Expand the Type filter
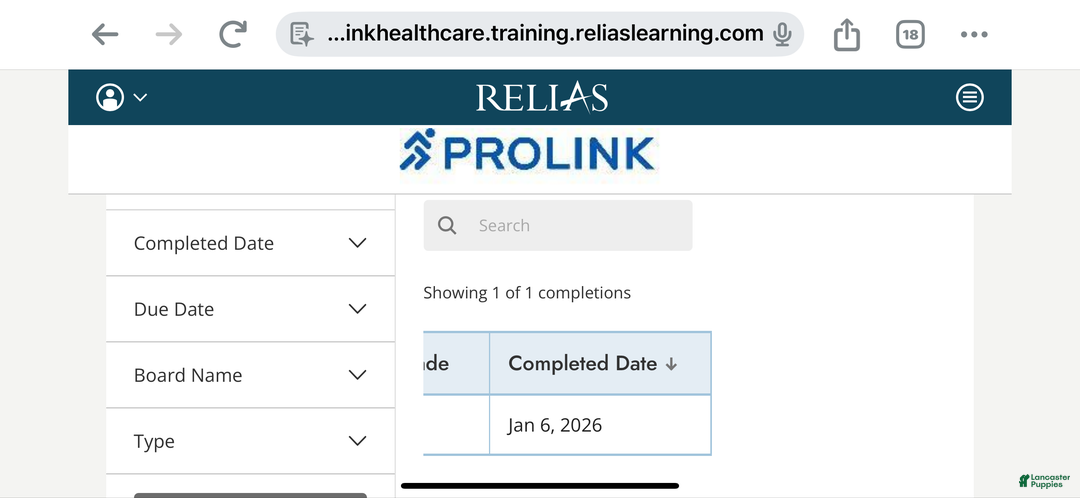The height and width of the screenshot is (498, 1080). [x=250, y=441]
